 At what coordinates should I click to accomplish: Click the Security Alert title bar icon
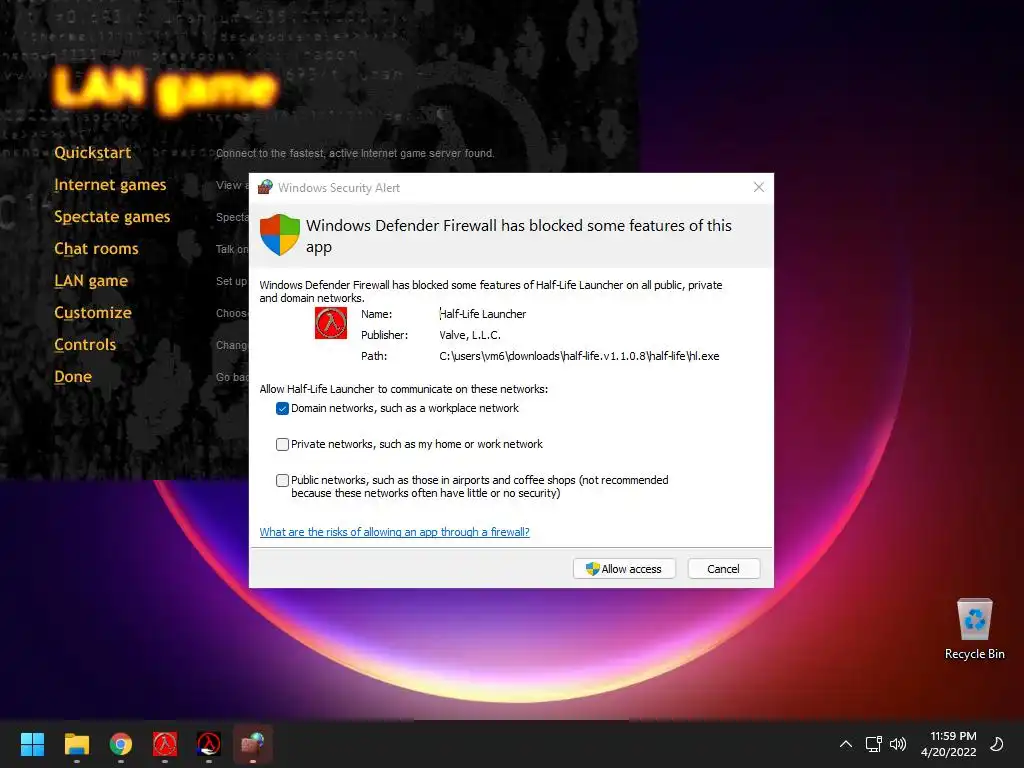(265, 187)
